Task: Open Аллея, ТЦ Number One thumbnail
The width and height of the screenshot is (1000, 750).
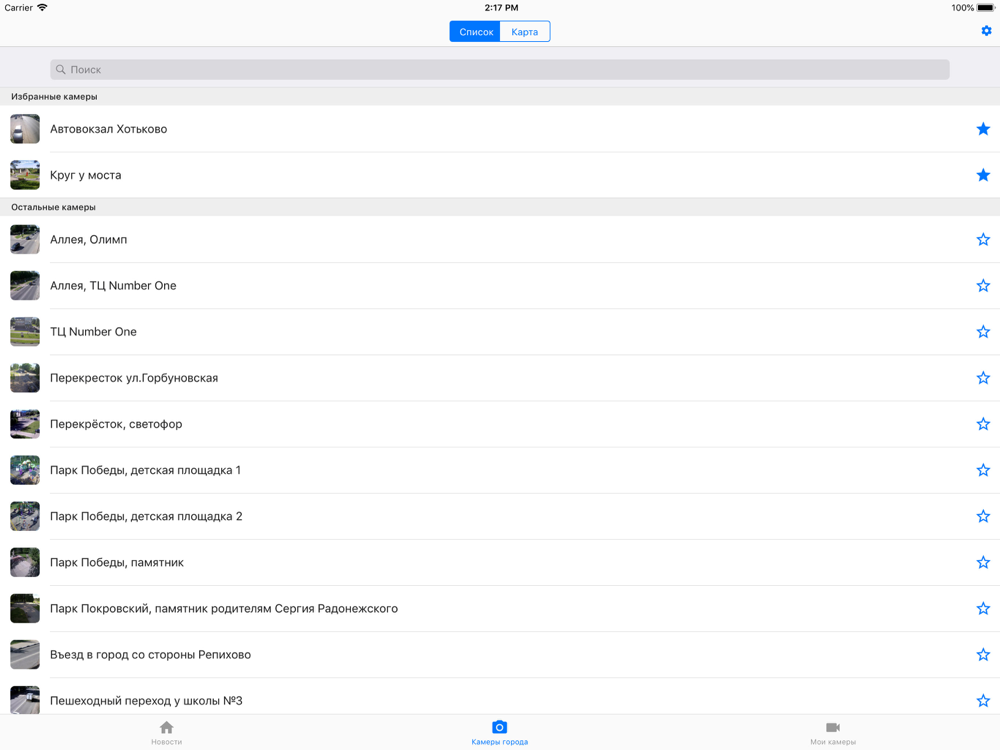Action: pyautogui.click(x=25, y=285)
